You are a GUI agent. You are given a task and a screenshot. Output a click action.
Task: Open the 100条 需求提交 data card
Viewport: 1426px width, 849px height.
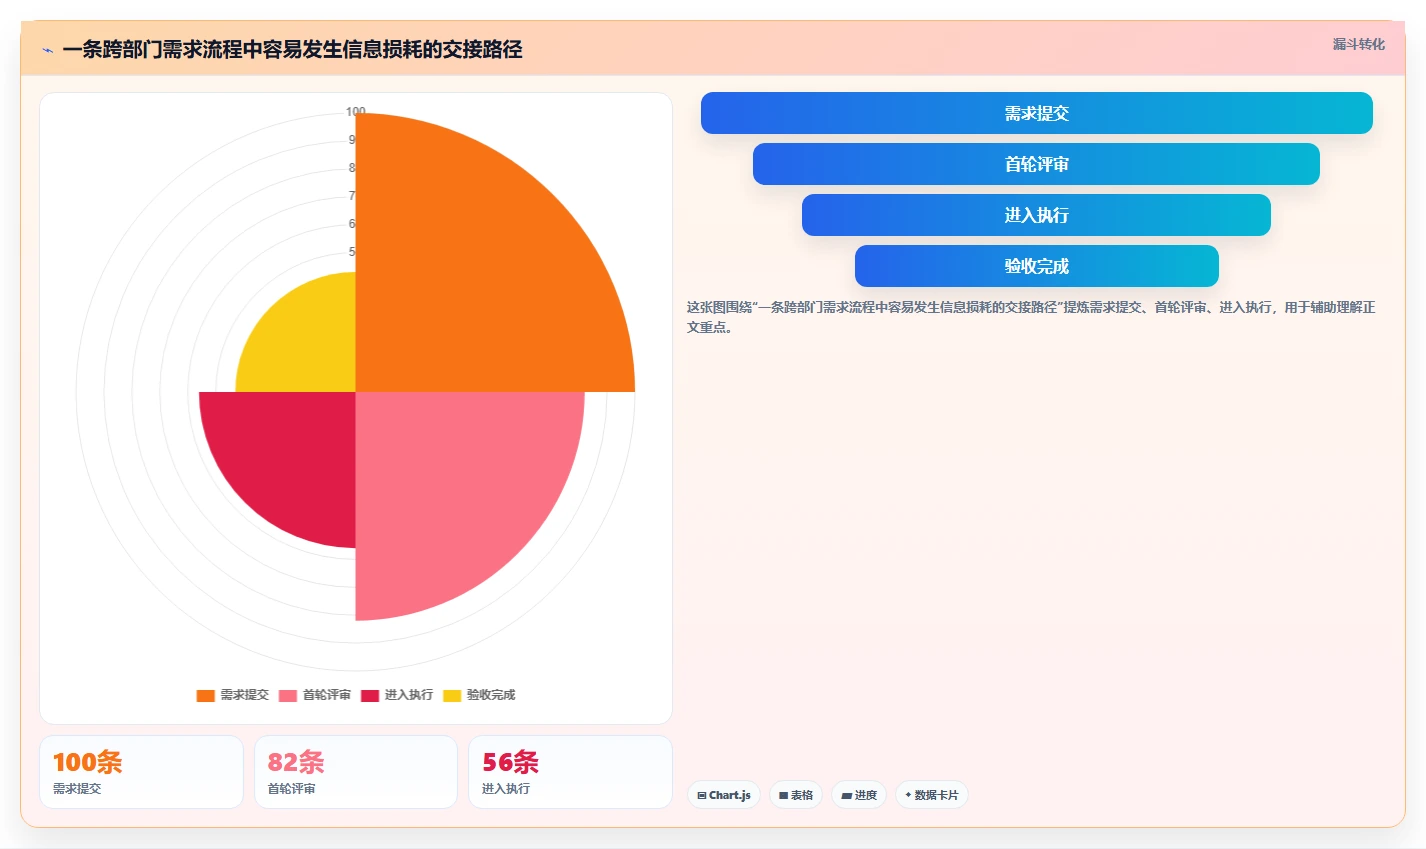(x=141, y=772)
